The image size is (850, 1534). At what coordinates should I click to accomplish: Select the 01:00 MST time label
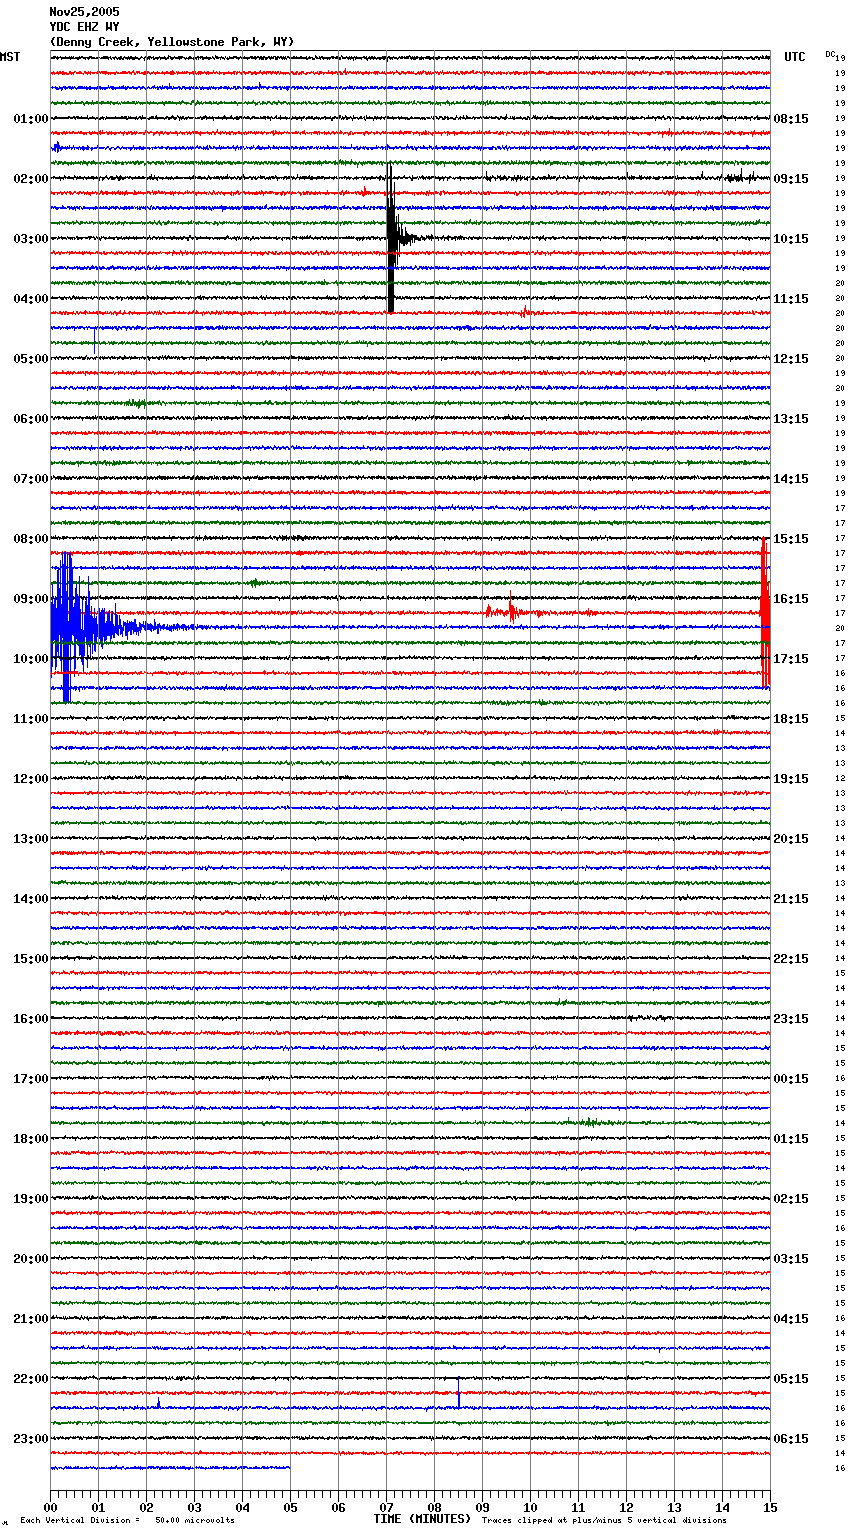click(30, 119)
